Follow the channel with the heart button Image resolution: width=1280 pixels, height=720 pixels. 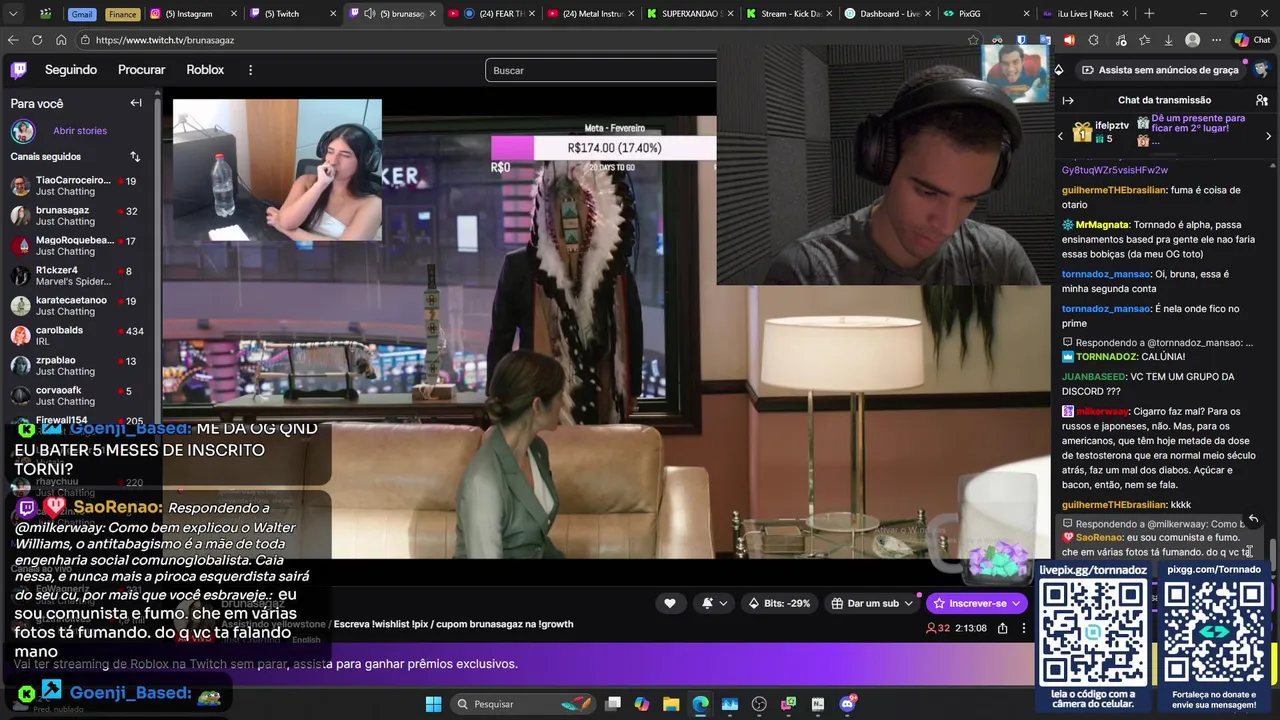pos(670,603)
